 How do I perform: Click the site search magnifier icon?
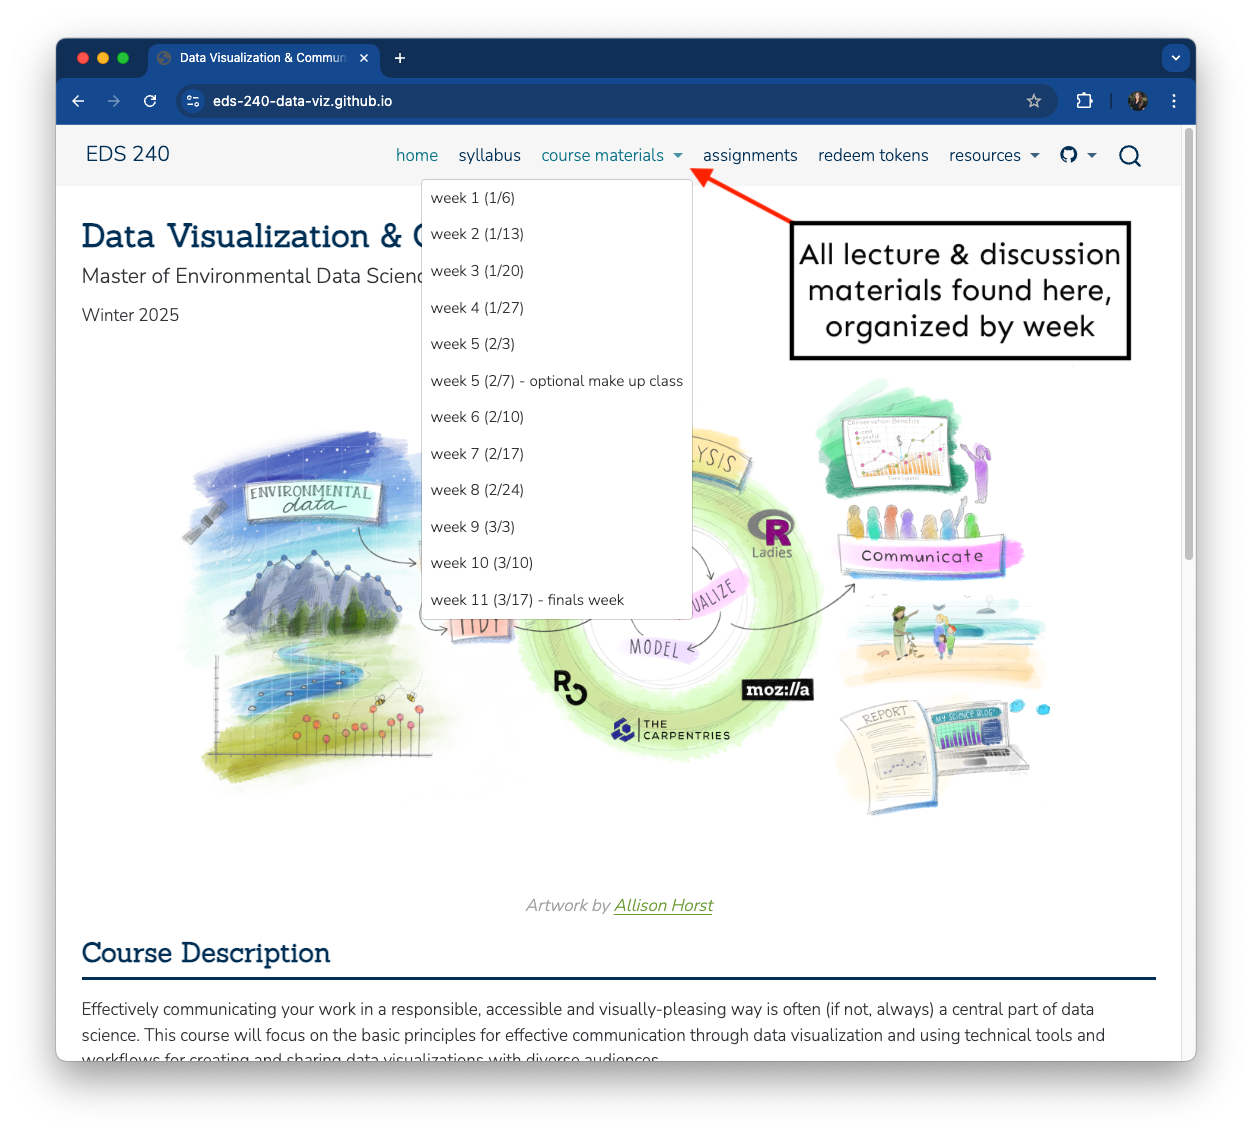(1129, 156)
